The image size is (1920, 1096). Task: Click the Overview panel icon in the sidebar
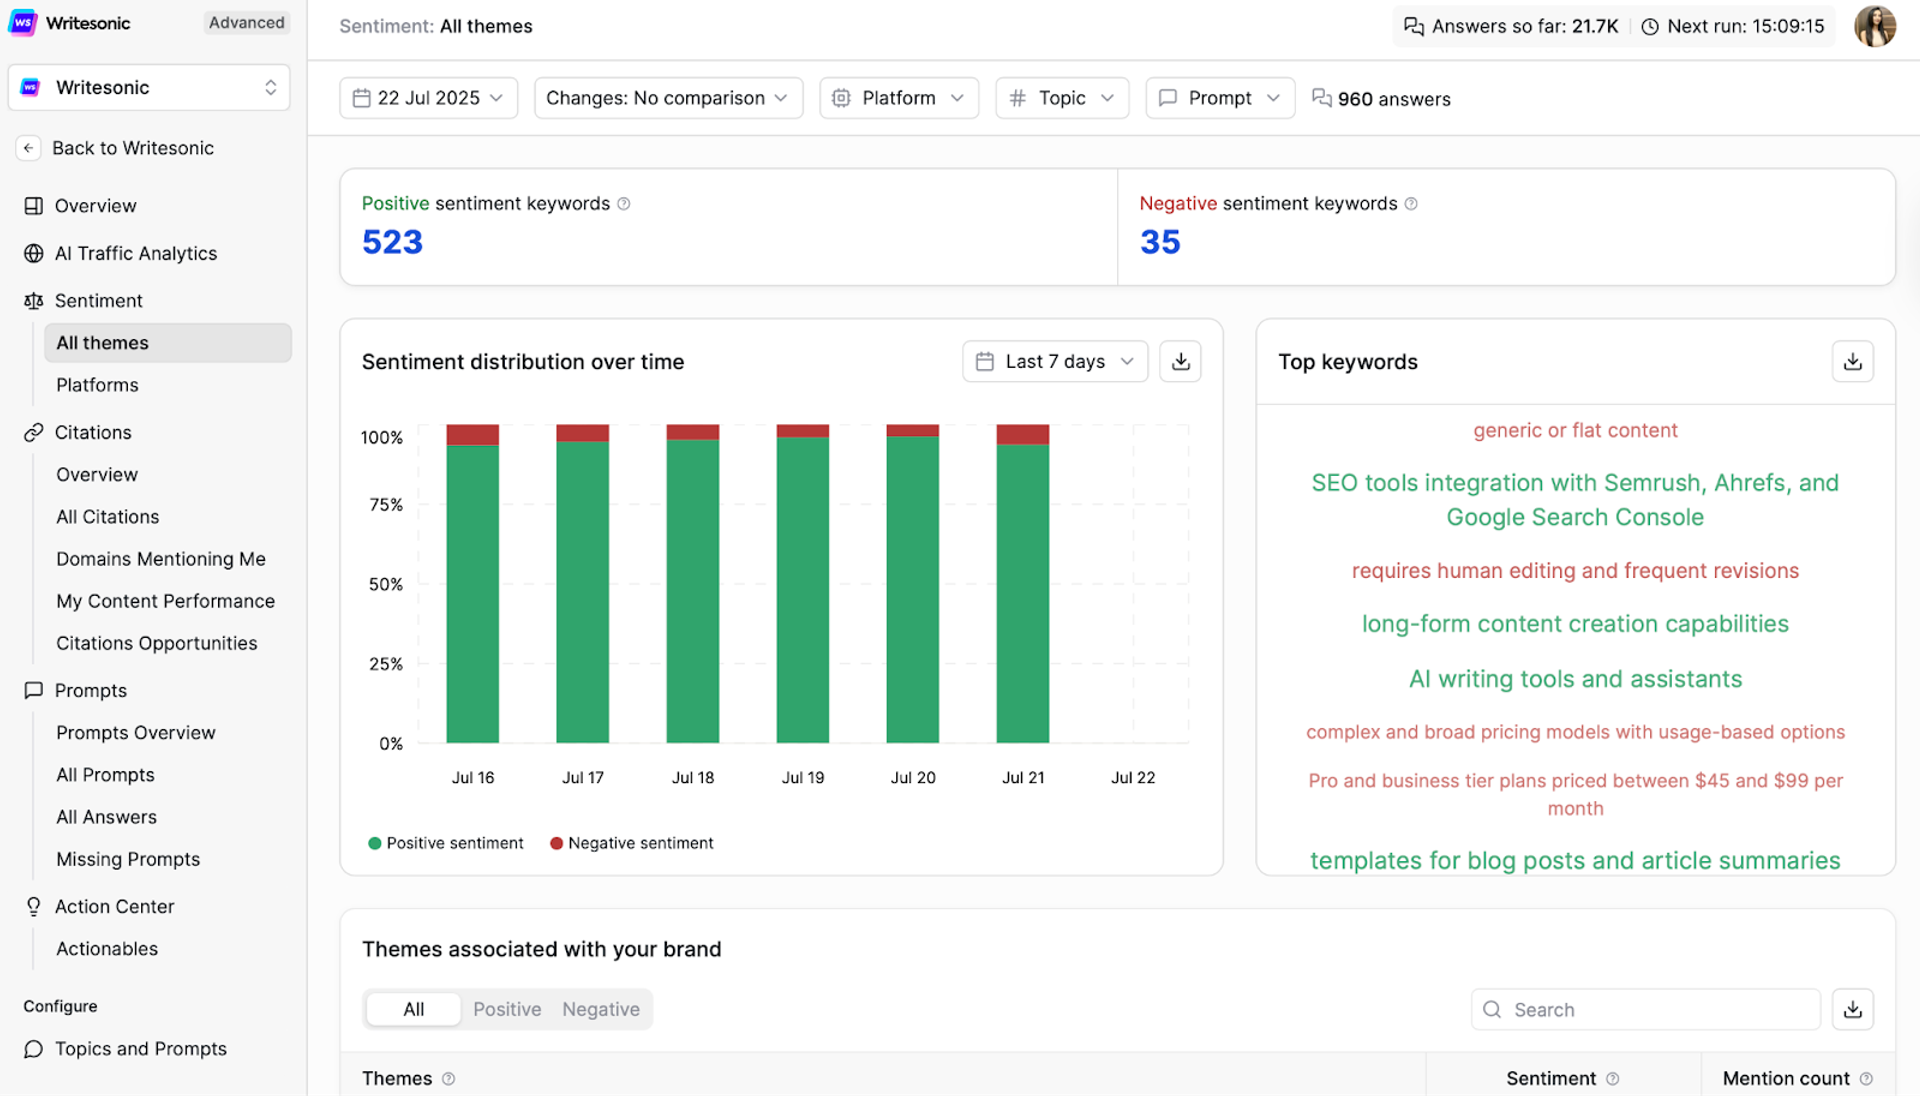point(33,206)
